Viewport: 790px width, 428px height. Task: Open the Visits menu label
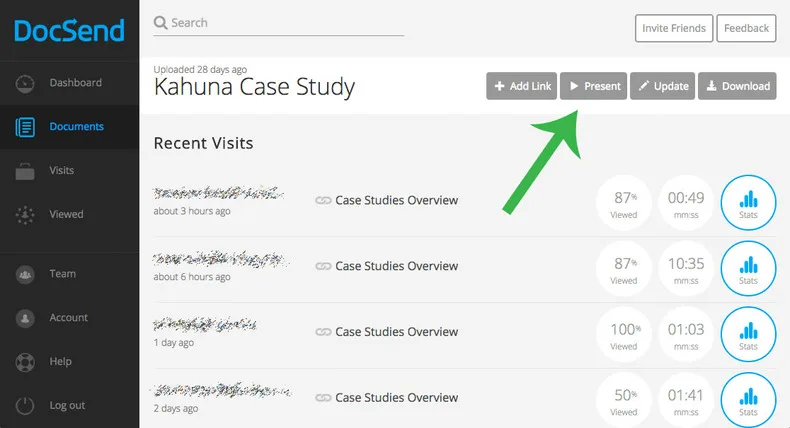click(x=61, y=170)
